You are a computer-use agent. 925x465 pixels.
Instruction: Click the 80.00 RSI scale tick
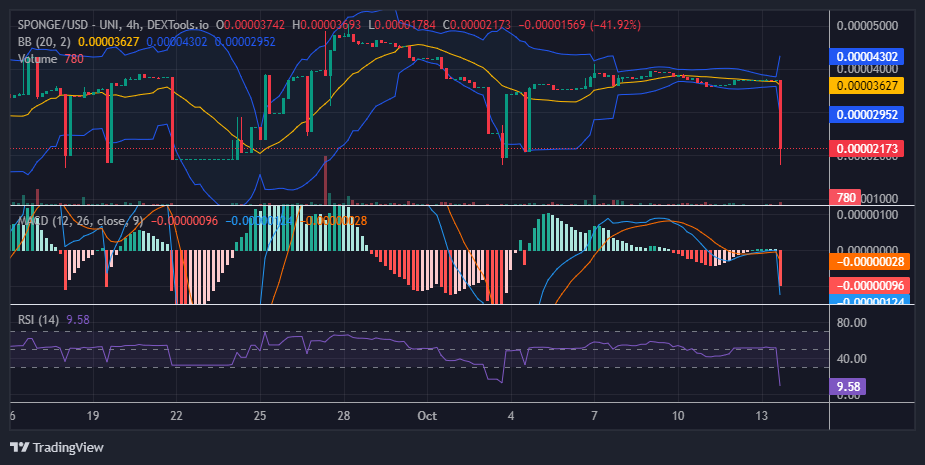click(852, 322)
